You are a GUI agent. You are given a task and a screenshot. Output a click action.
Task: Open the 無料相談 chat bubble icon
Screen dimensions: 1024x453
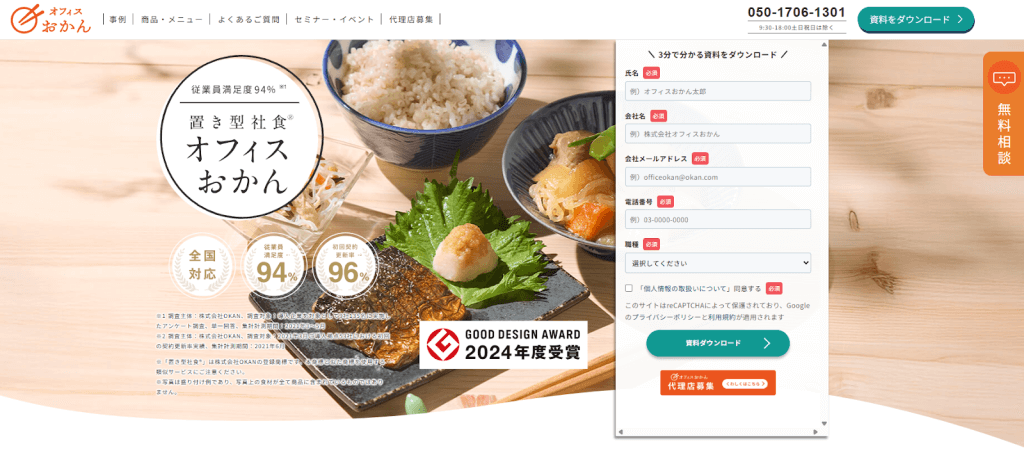point(1004,78)
